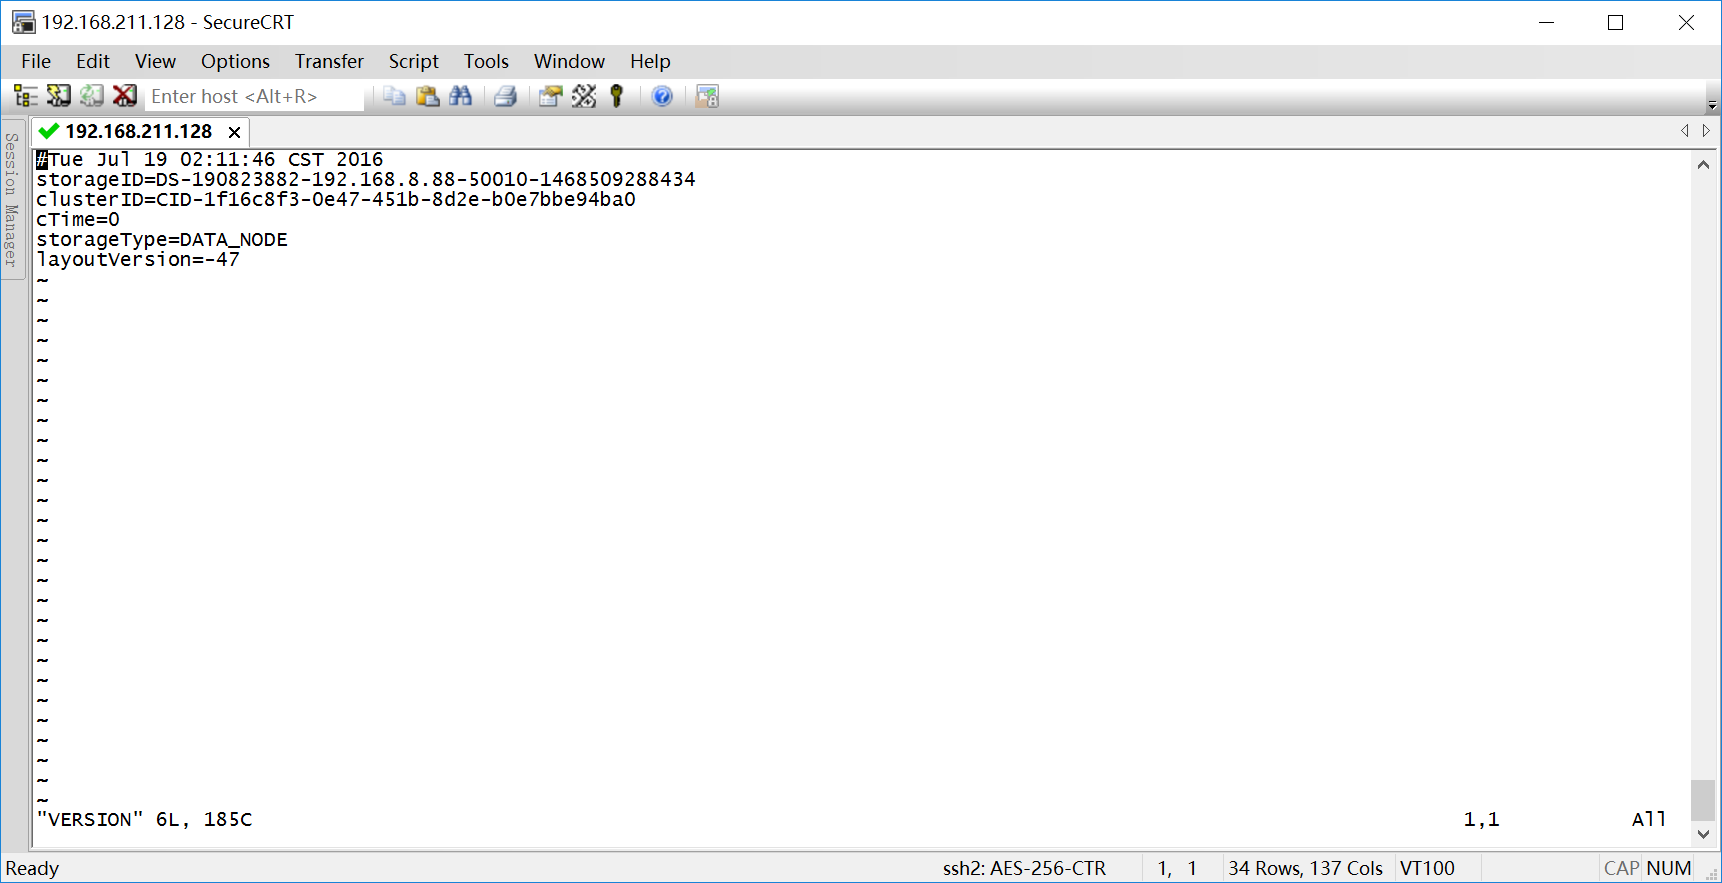
Task: Click the tab scroll right arrow
Action: pos(1706,131)
